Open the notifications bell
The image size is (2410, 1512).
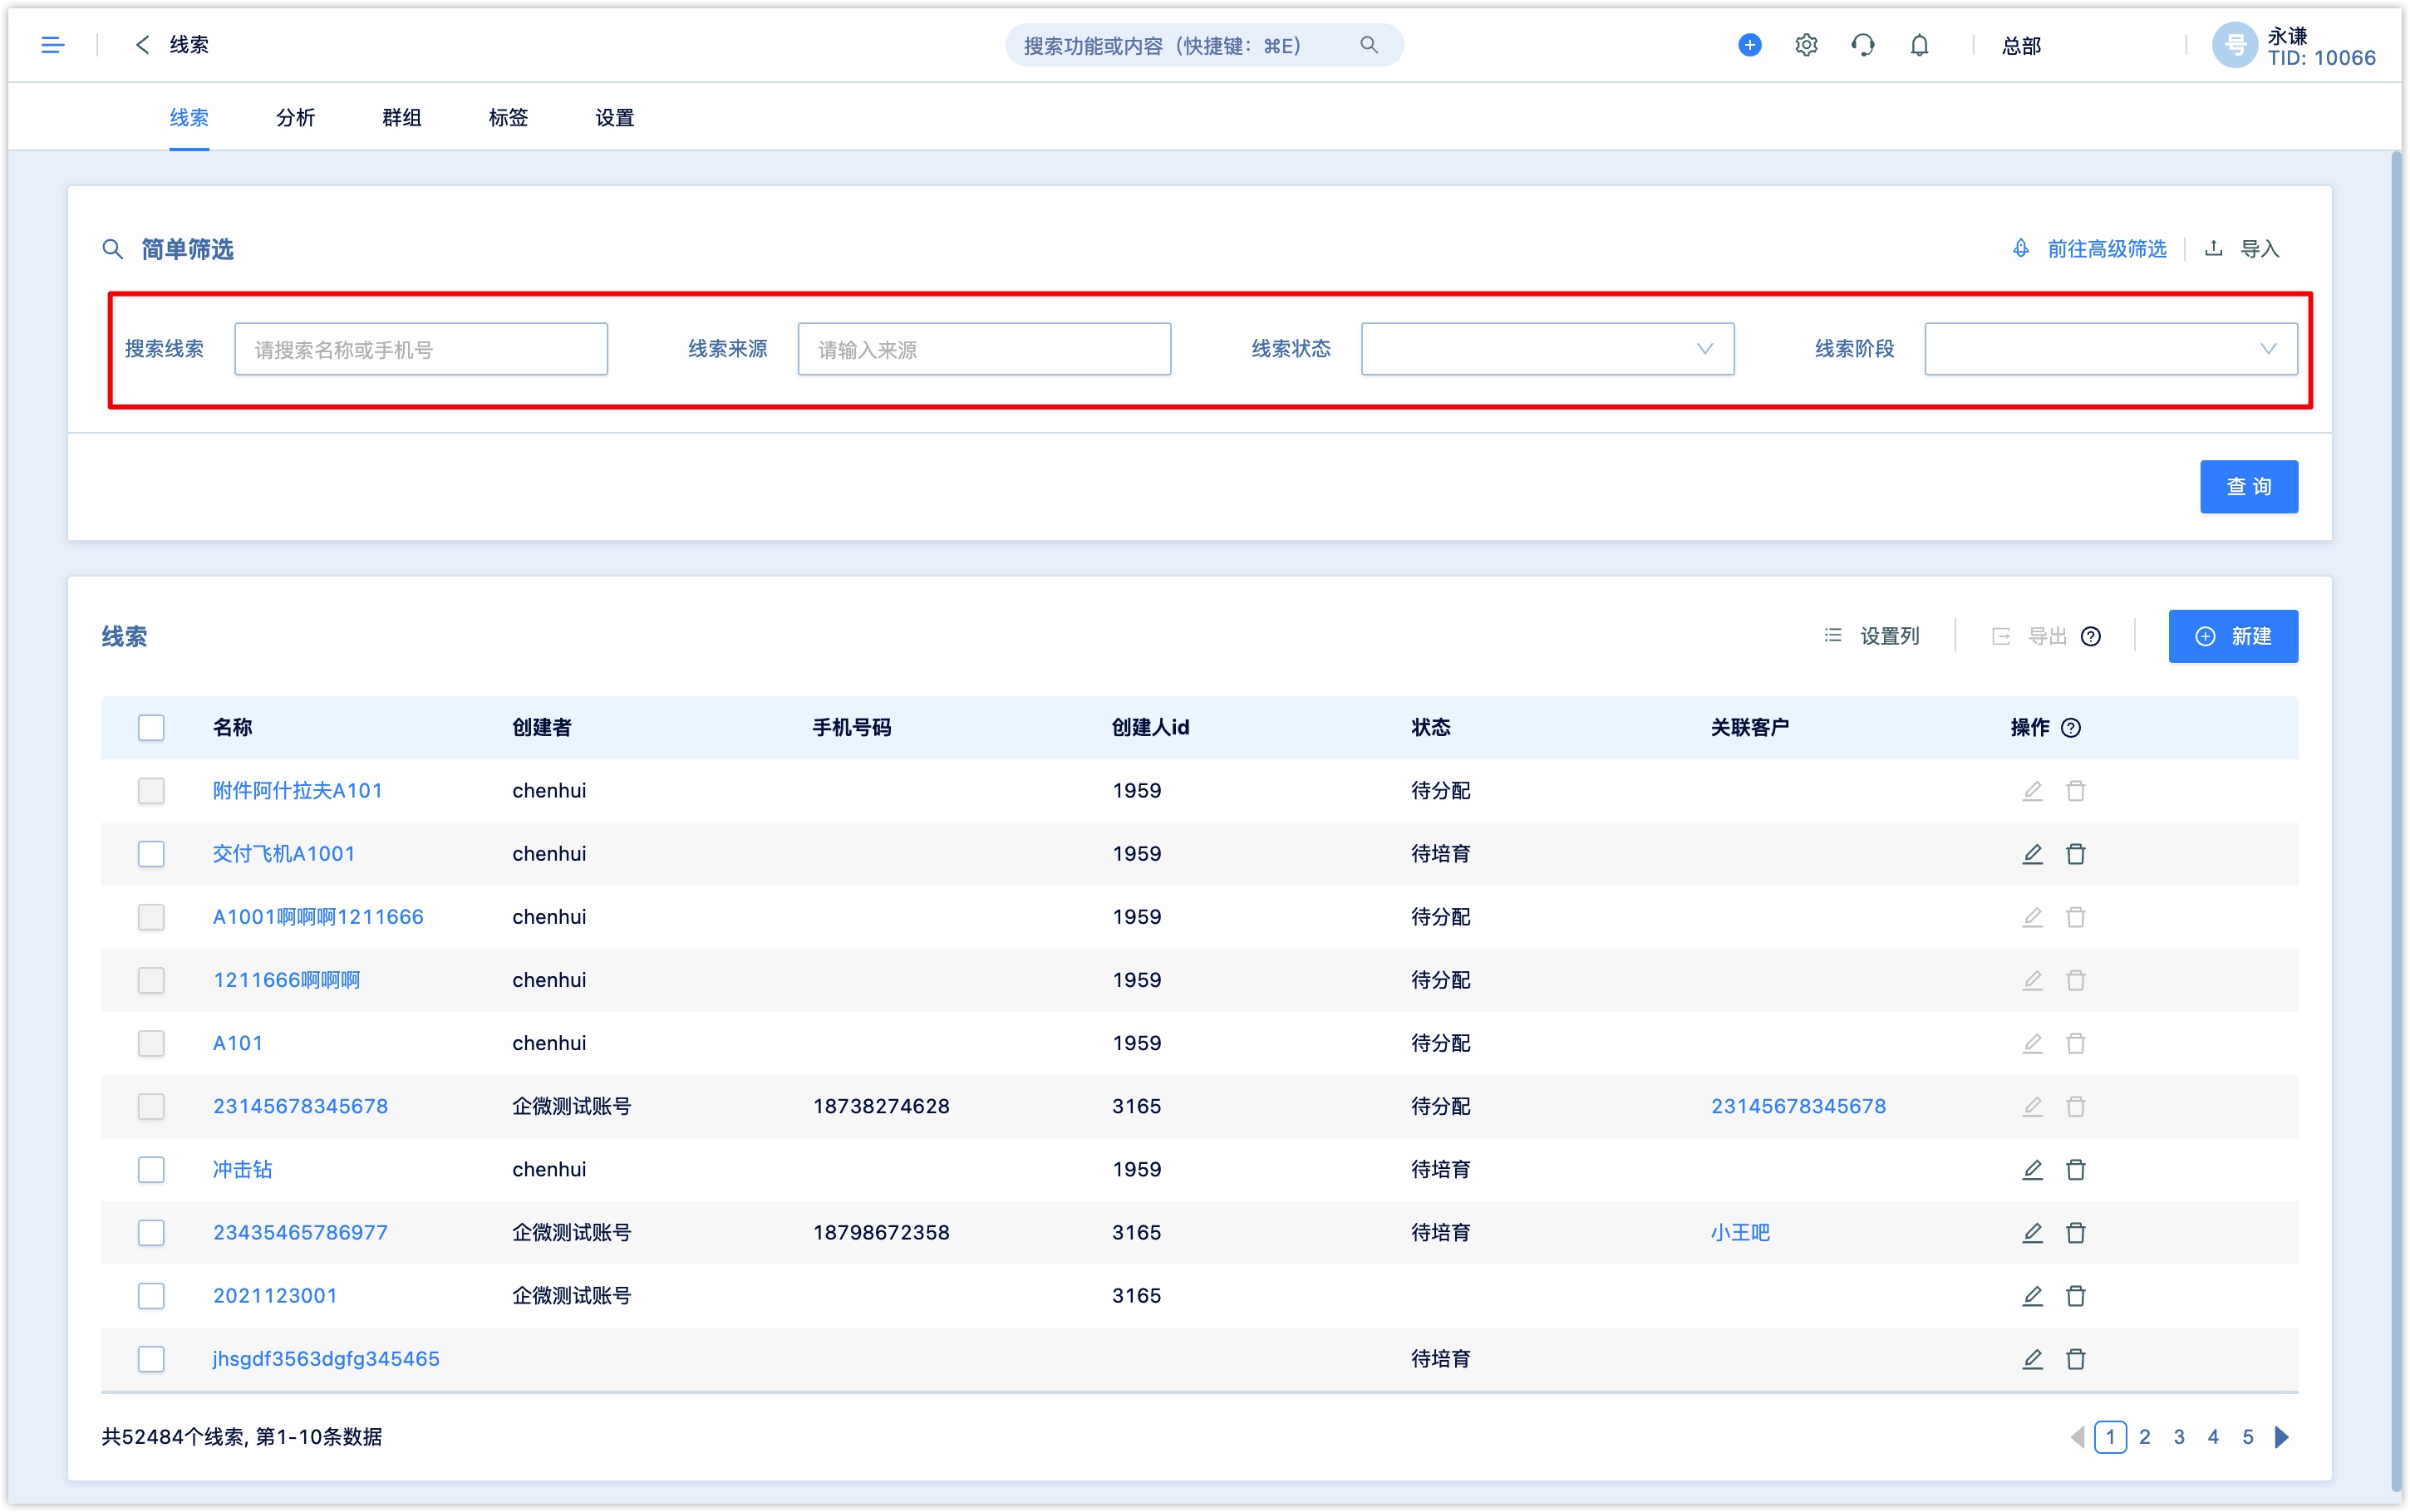click(1919, 45)
